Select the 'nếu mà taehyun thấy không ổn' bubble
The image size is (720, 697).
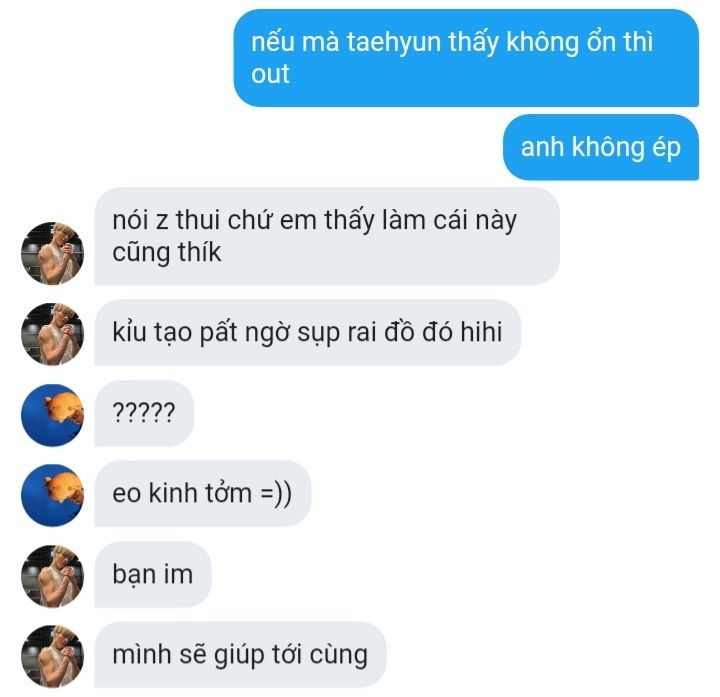(466, 58)
